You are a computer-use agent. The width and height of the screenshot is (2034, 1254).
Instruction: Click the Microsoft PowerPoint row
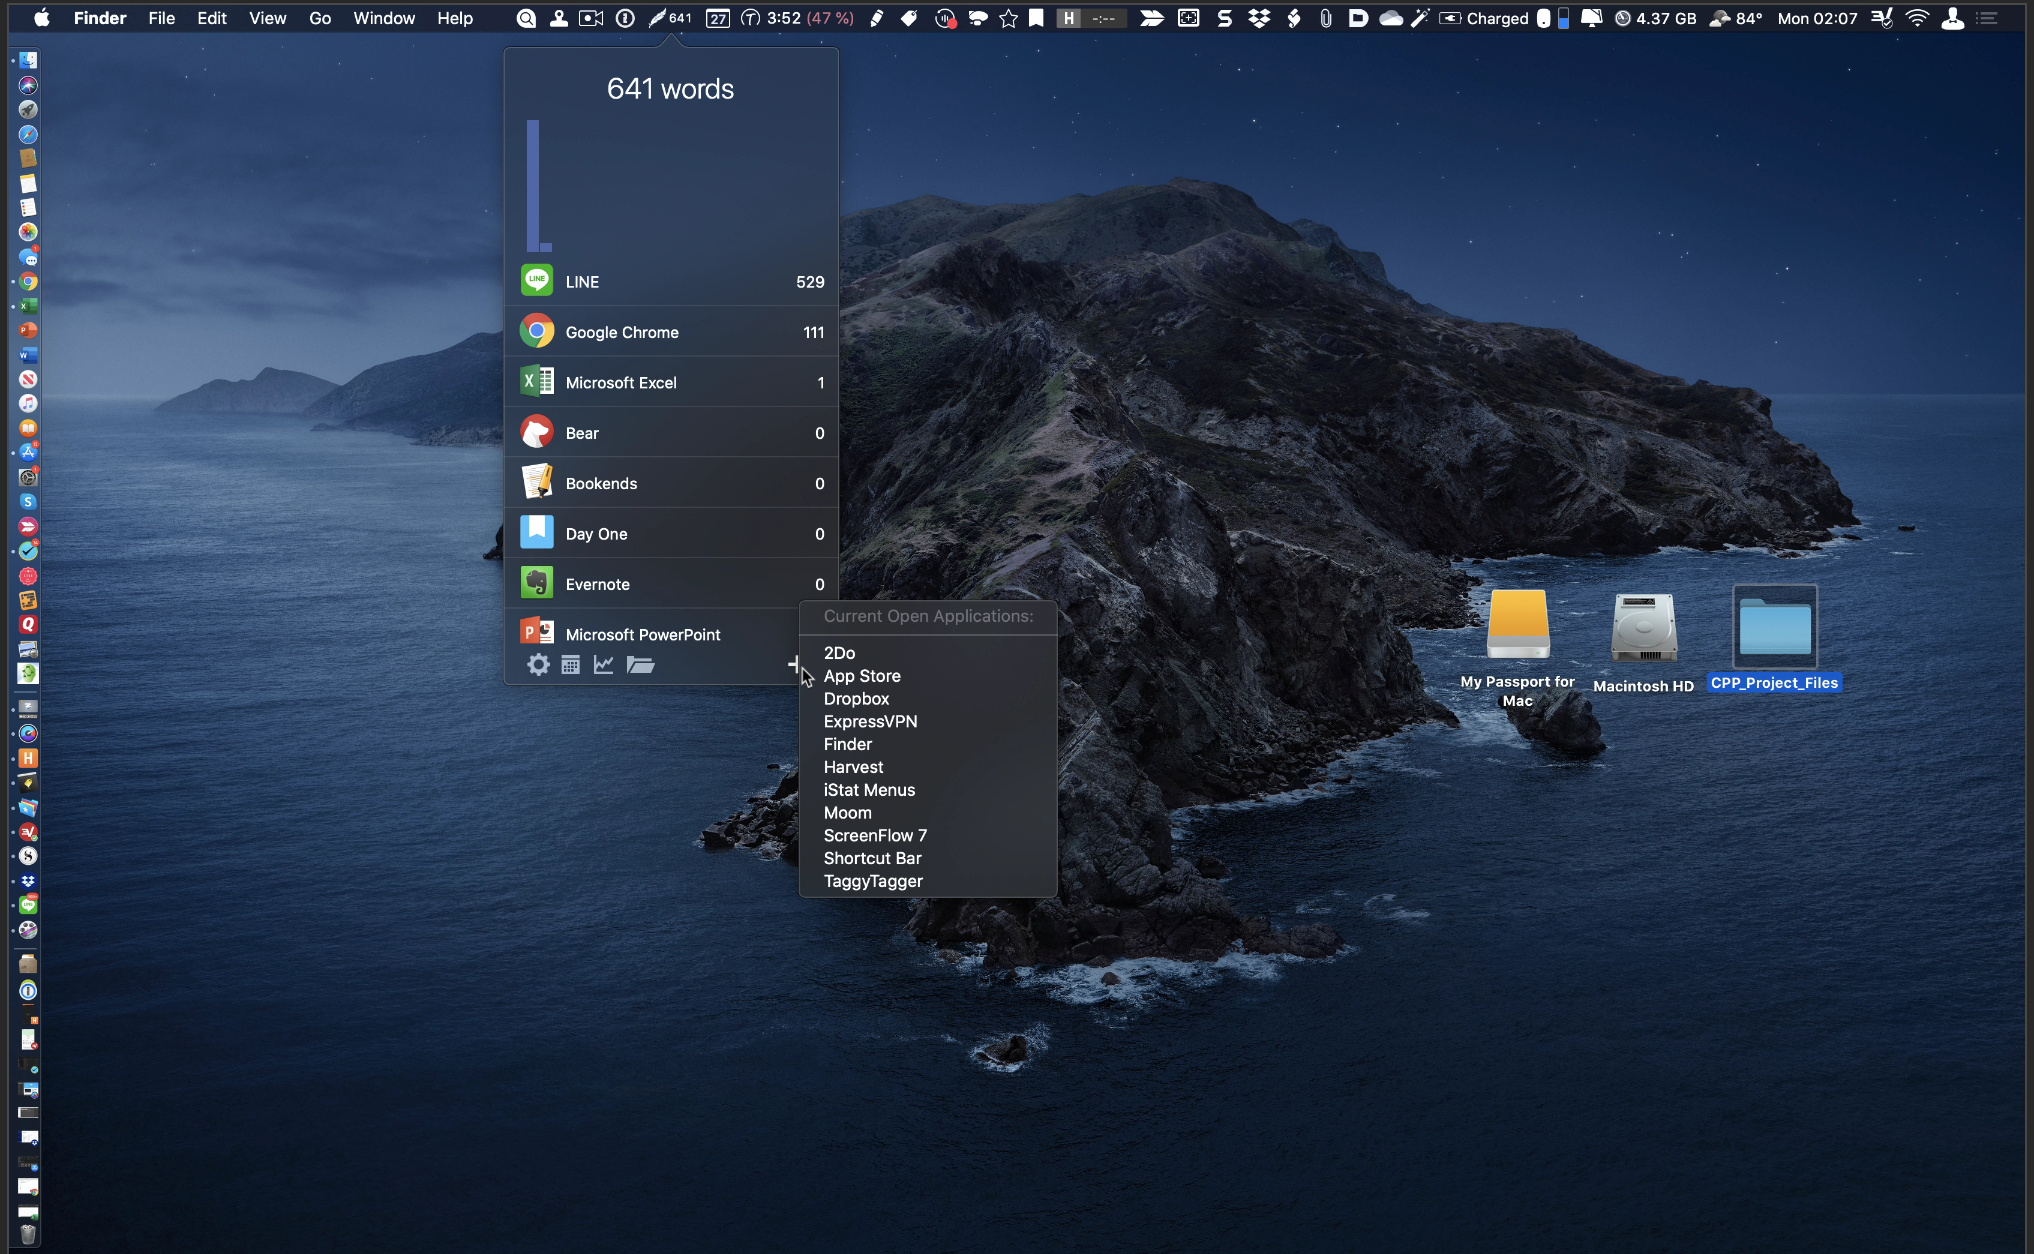[x=653, y=634]
